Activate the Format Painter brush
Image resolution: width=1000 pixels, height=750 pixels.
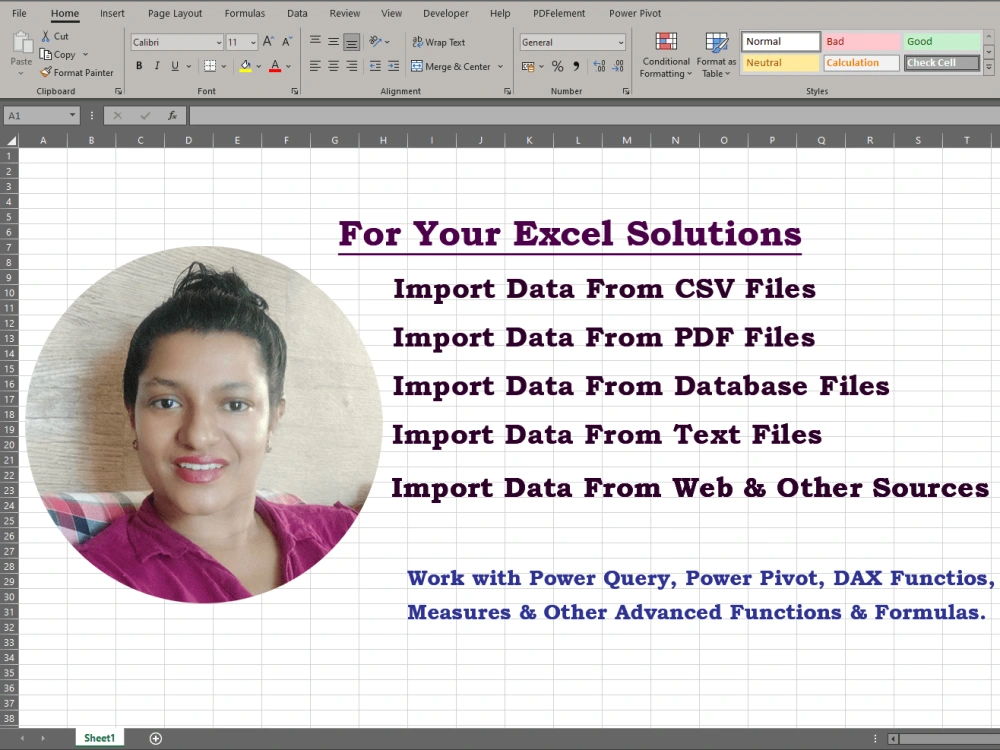tap(45, 72)
